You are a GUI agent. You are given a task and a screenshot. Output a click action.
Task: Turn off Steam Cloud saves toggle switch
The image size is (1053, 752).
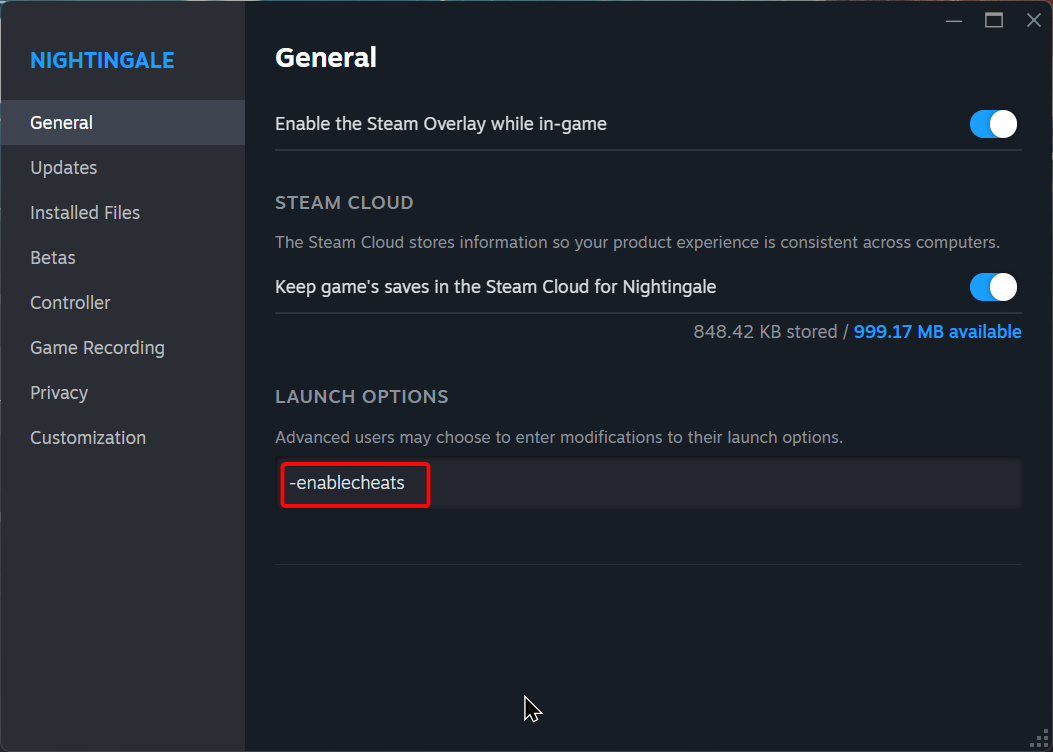(992, 288)
